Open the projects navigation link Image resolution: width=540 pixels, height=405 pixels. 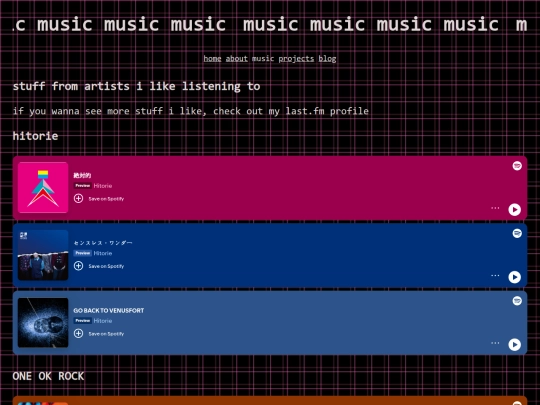296,59
